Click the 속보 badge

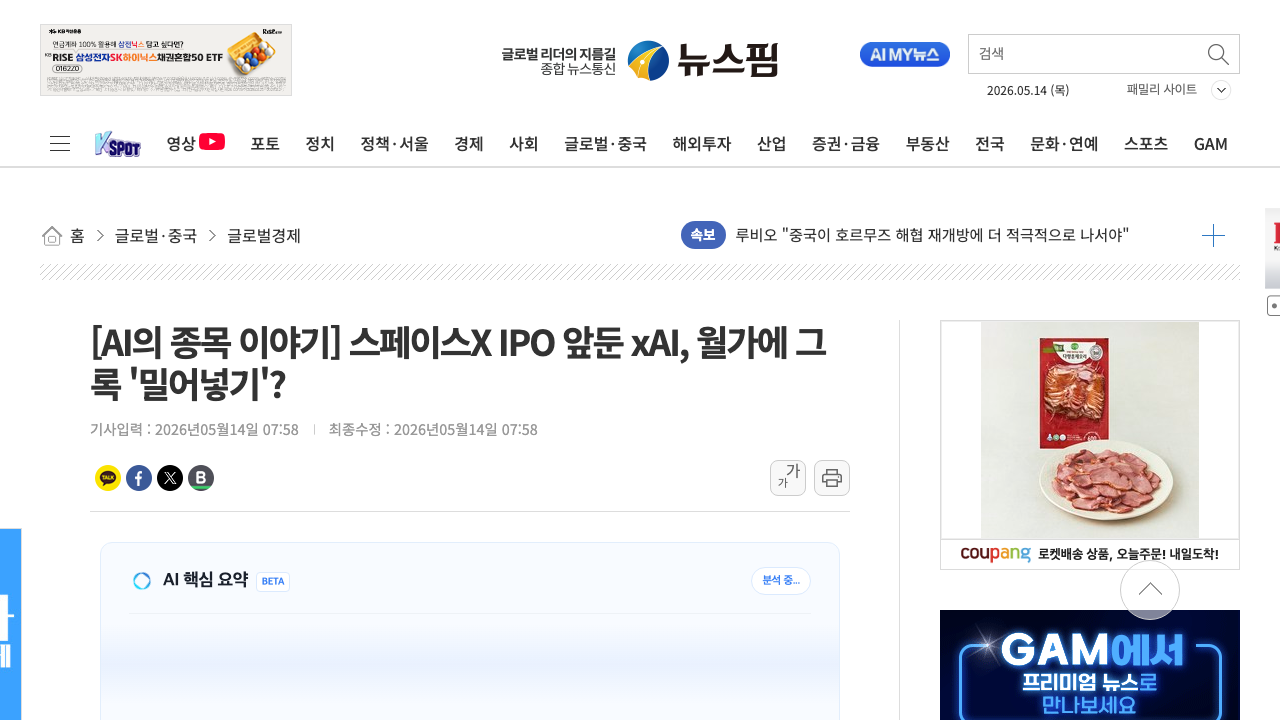[x=703, y=235]
